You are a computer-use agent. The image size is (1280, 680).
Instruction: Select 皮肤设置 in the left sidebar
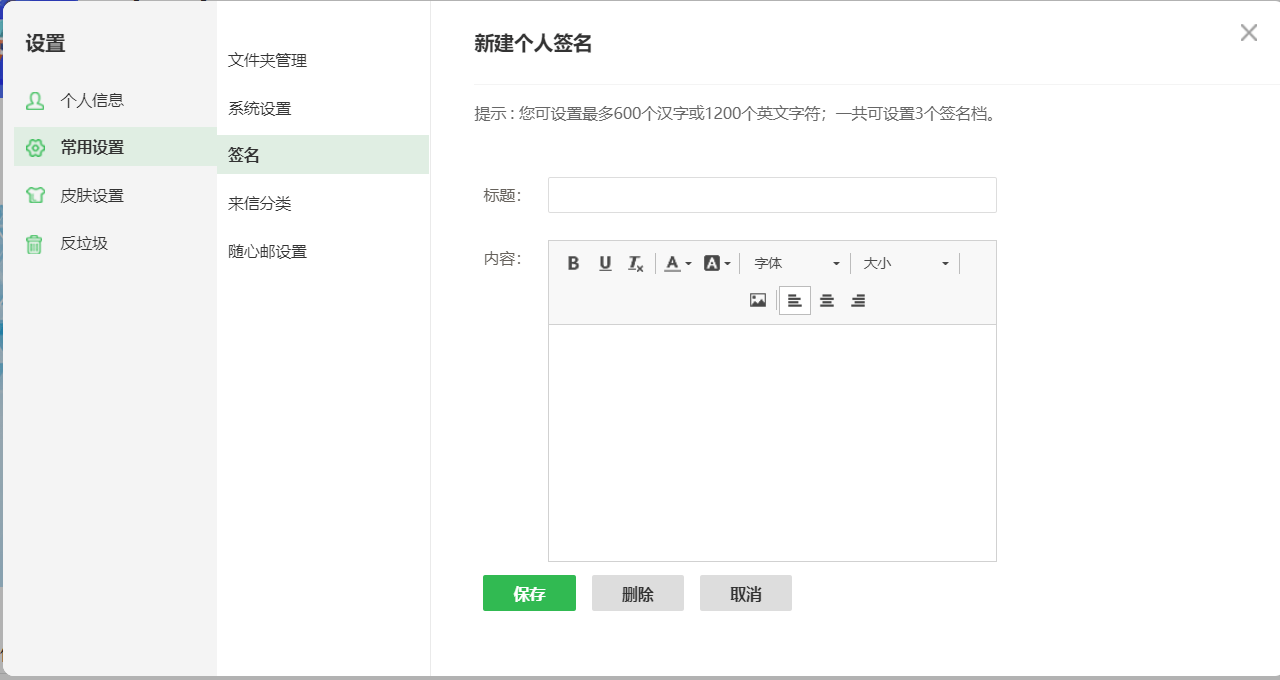[x=92, y=195]
